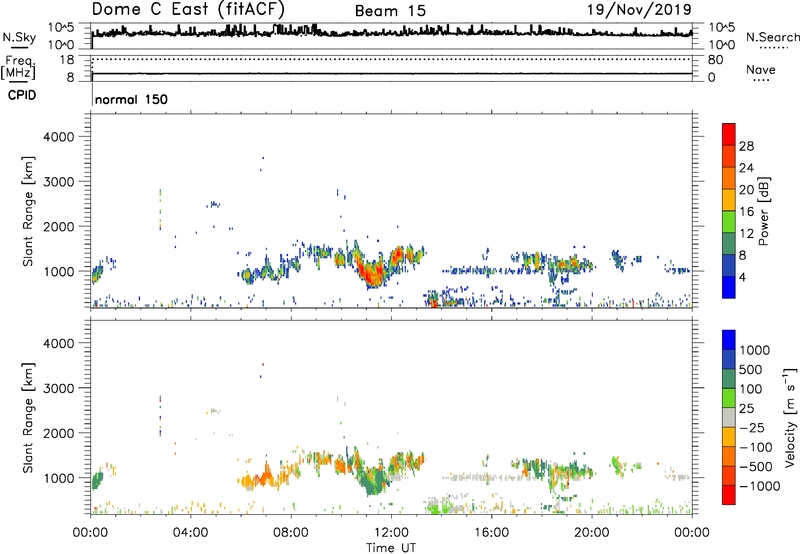Click the velocity color bar gray segment
Image resolution: width=800 pixels, height=554 pixels.
[729, 417]
